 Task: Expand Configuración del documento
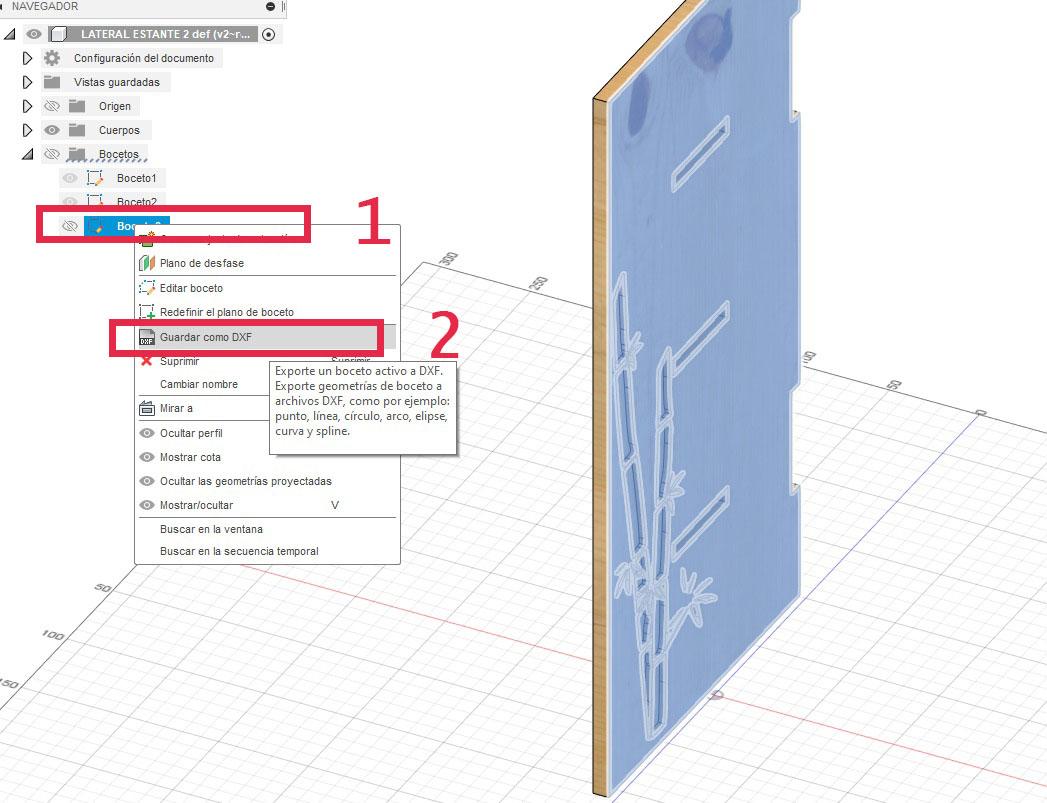27,58
